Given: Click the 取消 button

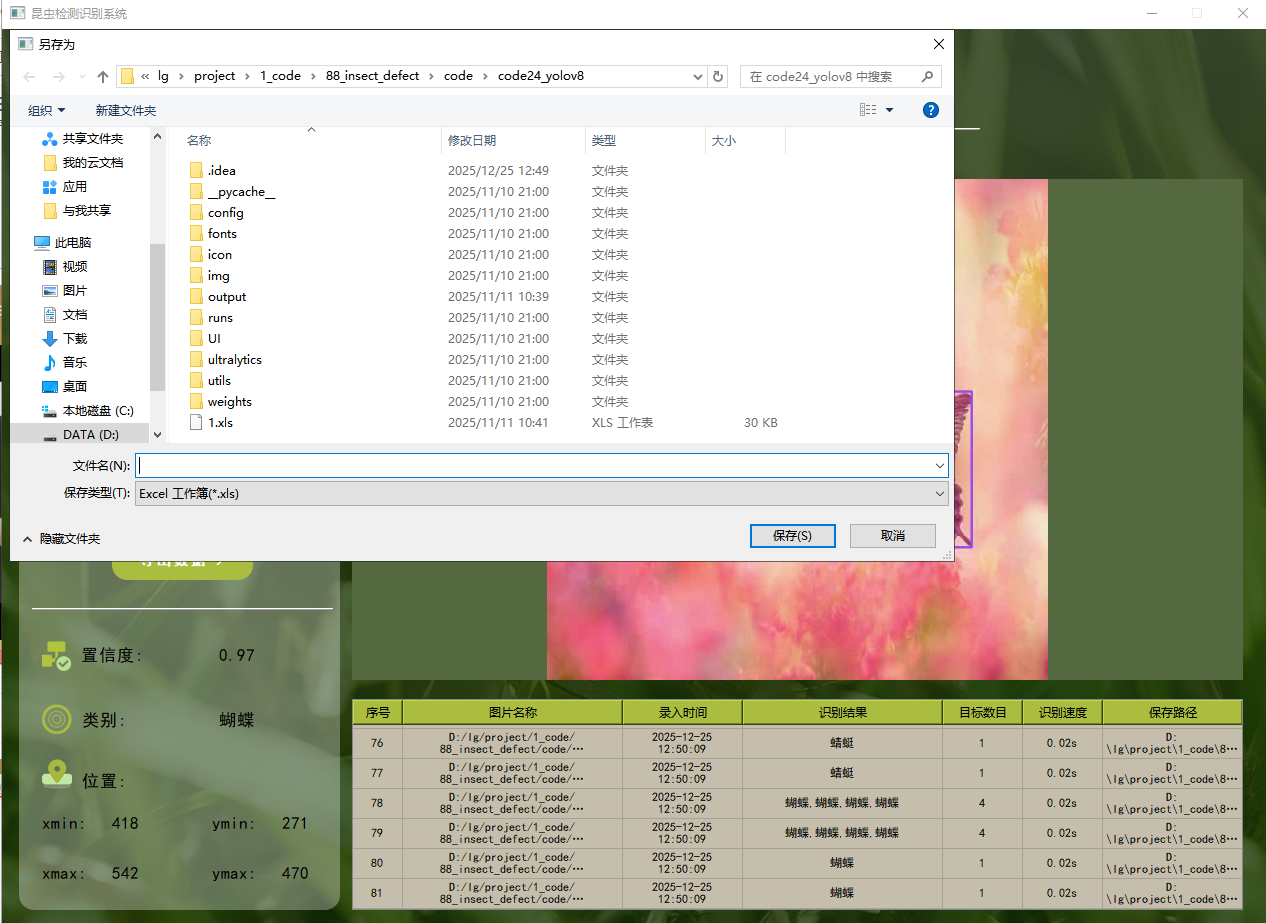Looking at the screenshot, I should coord(893,536).
